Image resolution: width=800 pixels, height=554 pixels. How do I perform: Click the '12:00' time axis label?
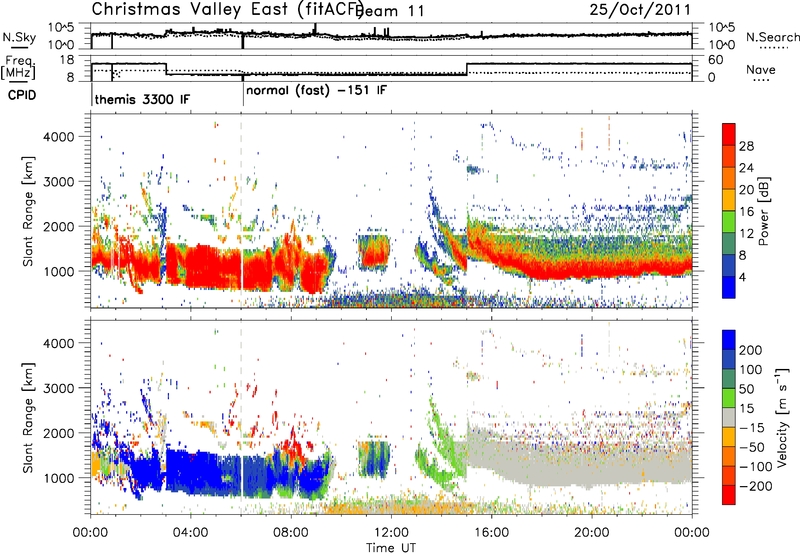[391, 533]
